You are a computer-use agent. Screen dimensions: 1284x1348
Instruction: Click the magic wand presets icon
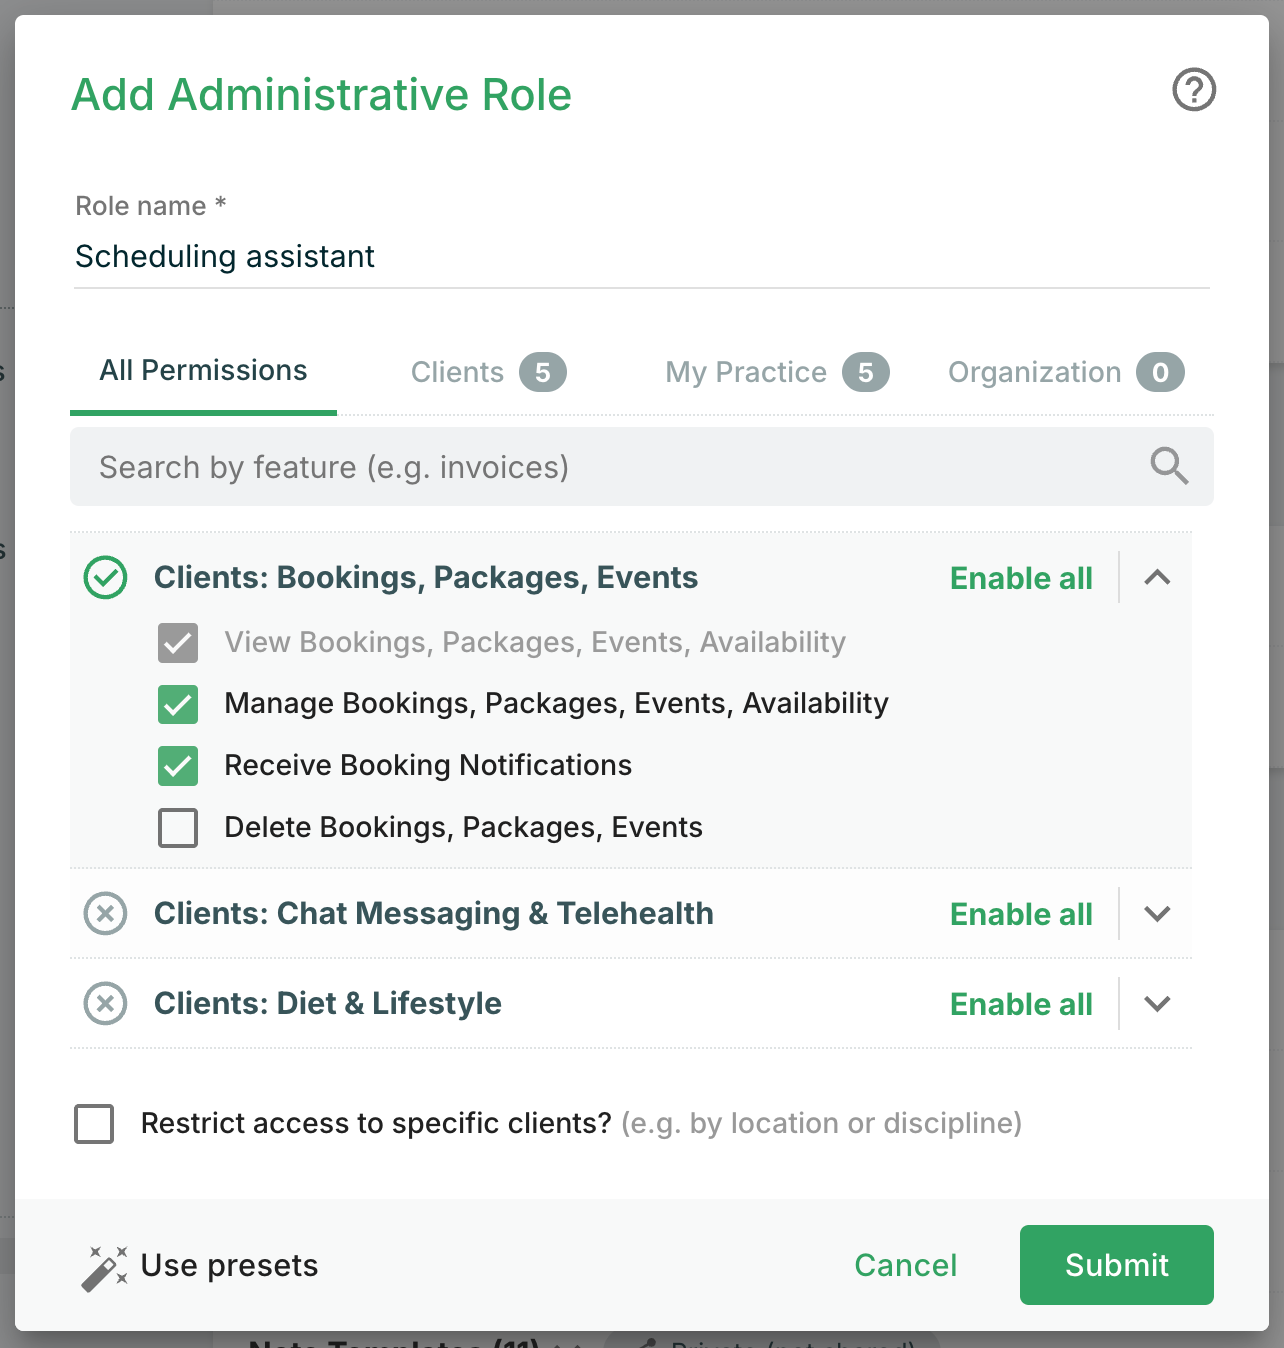click(x=104, y=1267)
